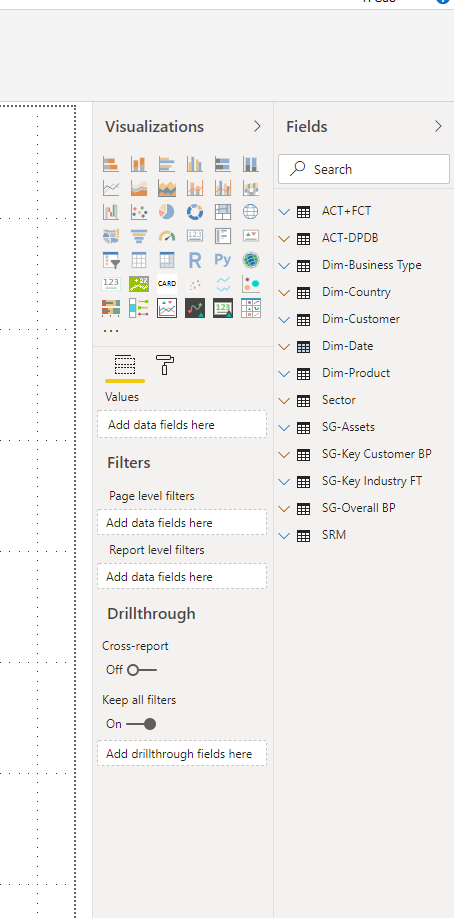Pick the Multi-row card visual
This screenshot has width=454, height=918.
(x=223, y=236)
